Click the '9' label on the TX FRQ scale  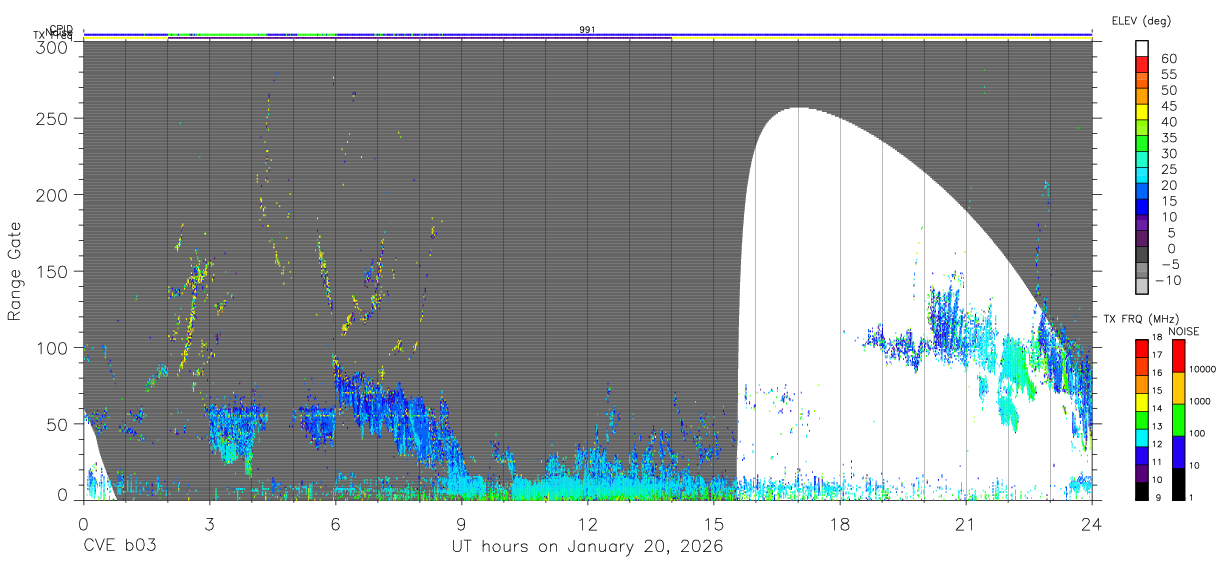(1158, 498)
